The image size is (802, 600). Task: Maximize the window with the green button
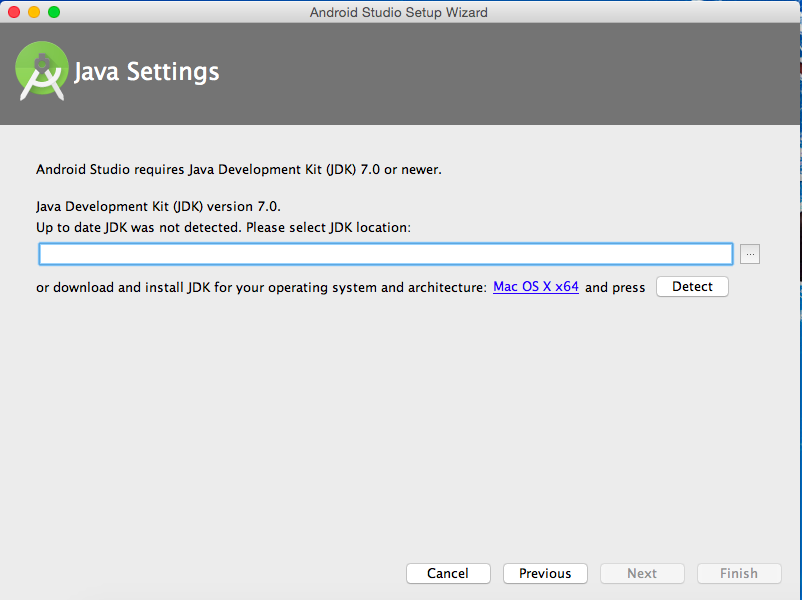tap(54, 12)
